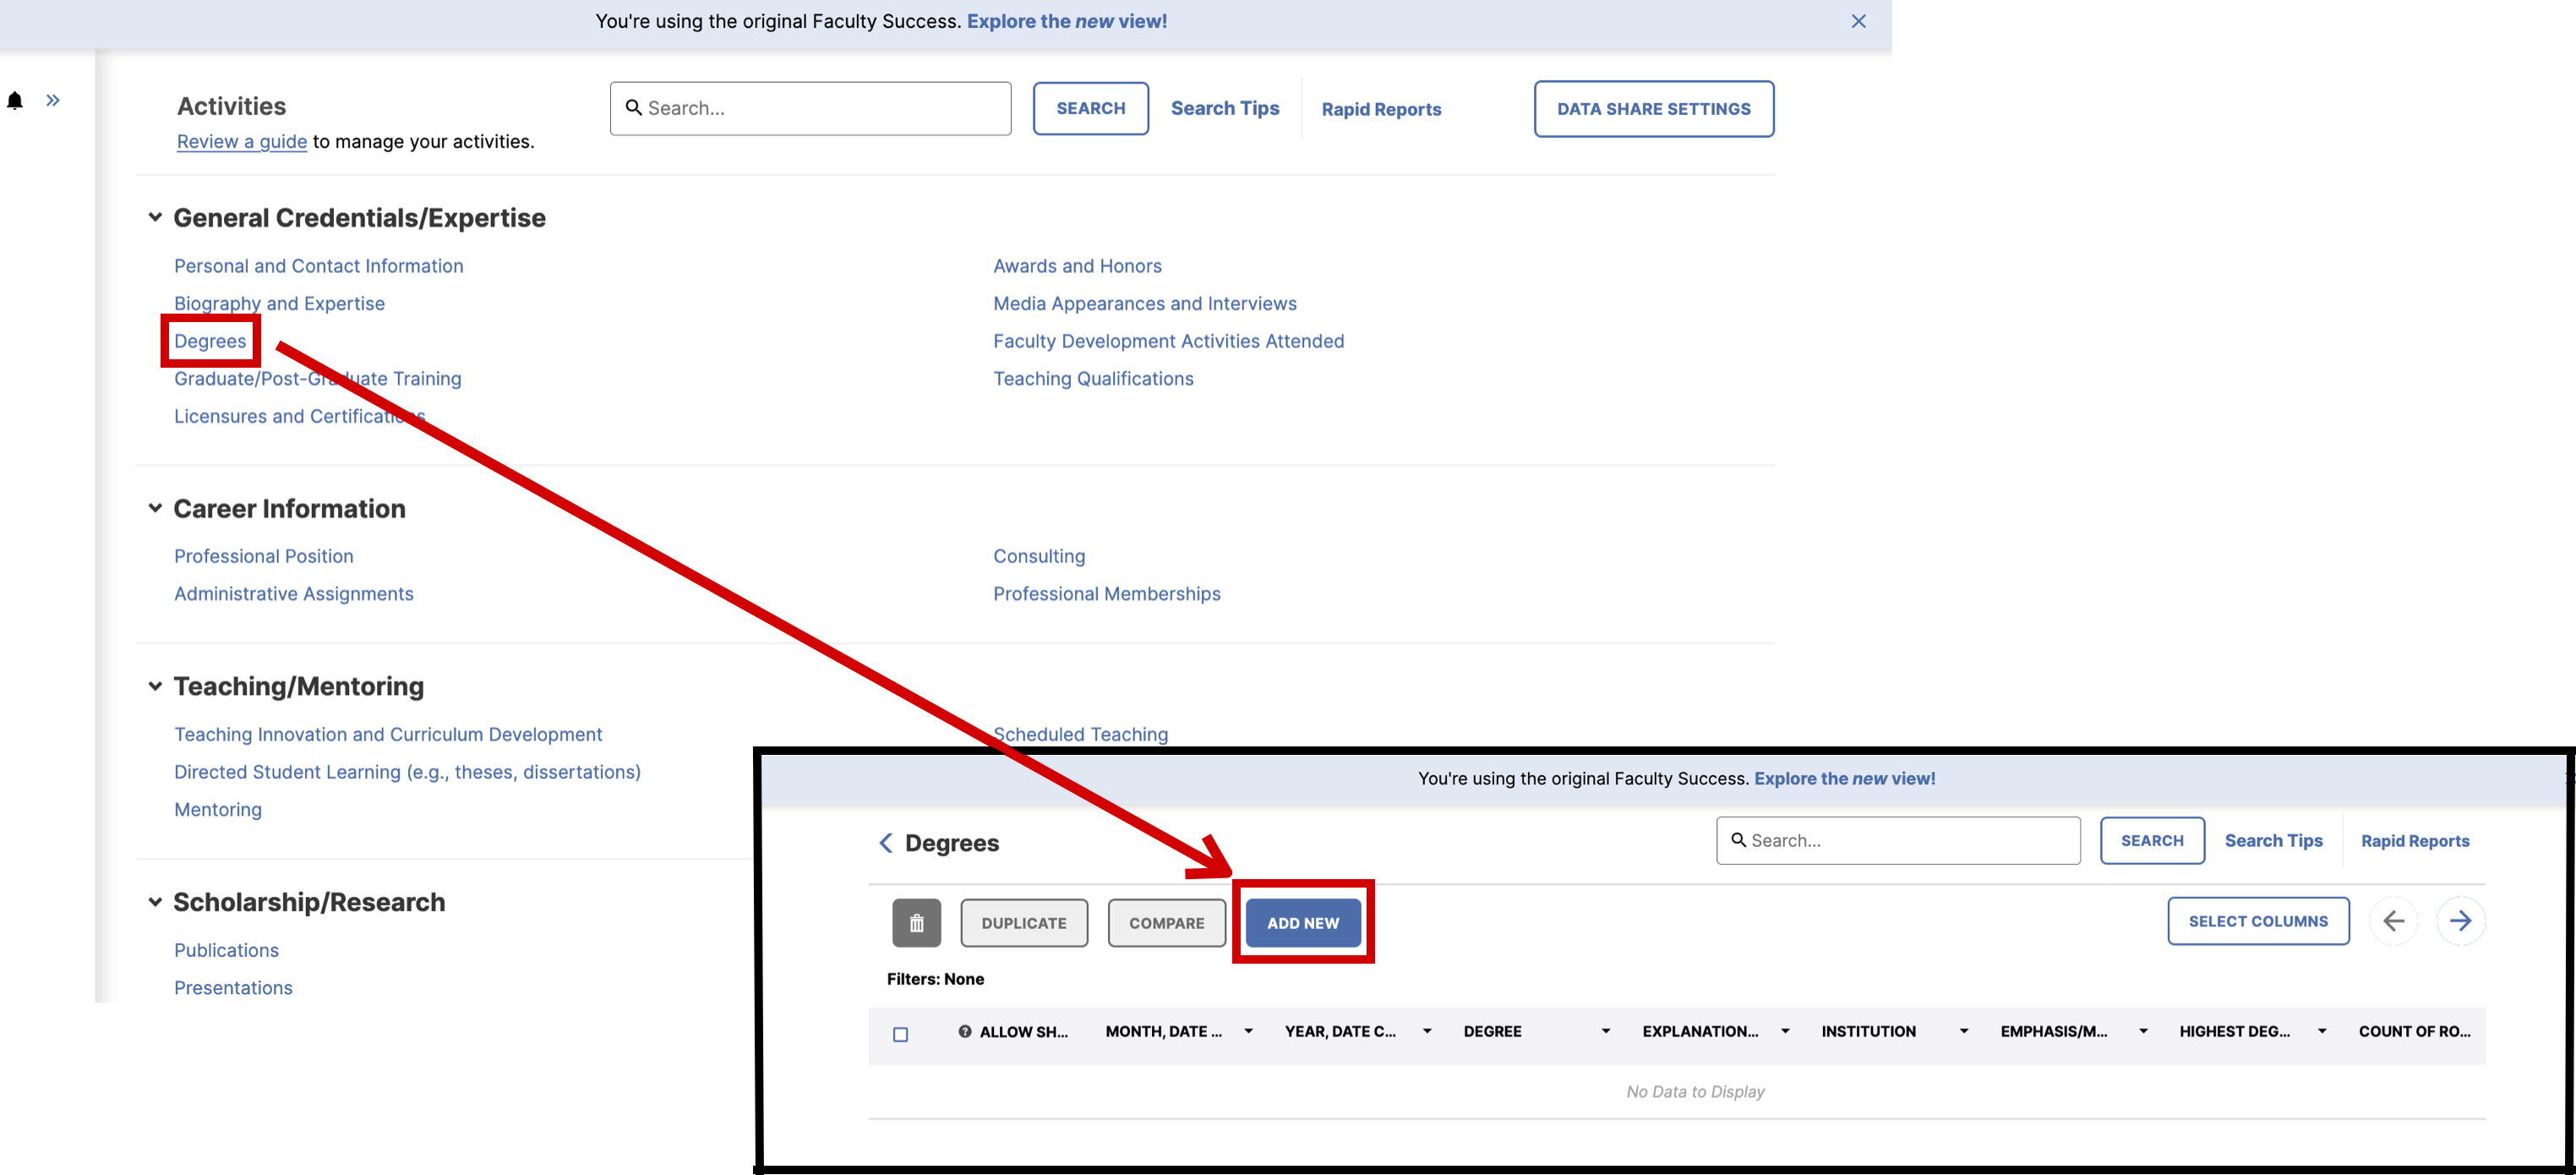This screenshot has height=1175, width=2576.
Task: Collapse Teaching/Mentoring section
Action: (155, 686)
